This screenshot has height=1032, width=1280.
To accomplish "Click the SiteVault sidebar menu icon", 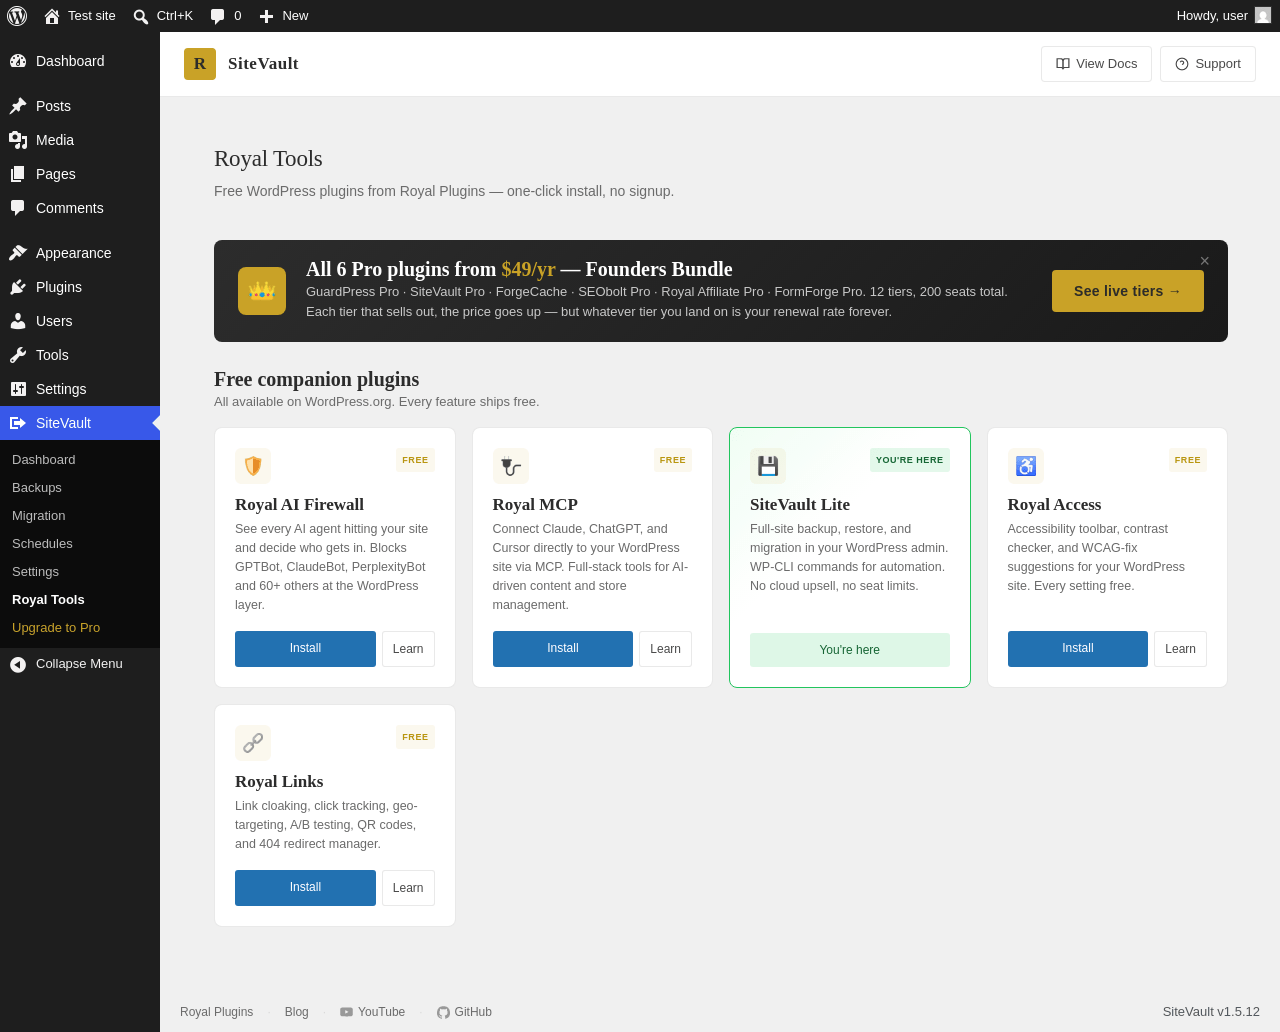I will coord(18,423).
